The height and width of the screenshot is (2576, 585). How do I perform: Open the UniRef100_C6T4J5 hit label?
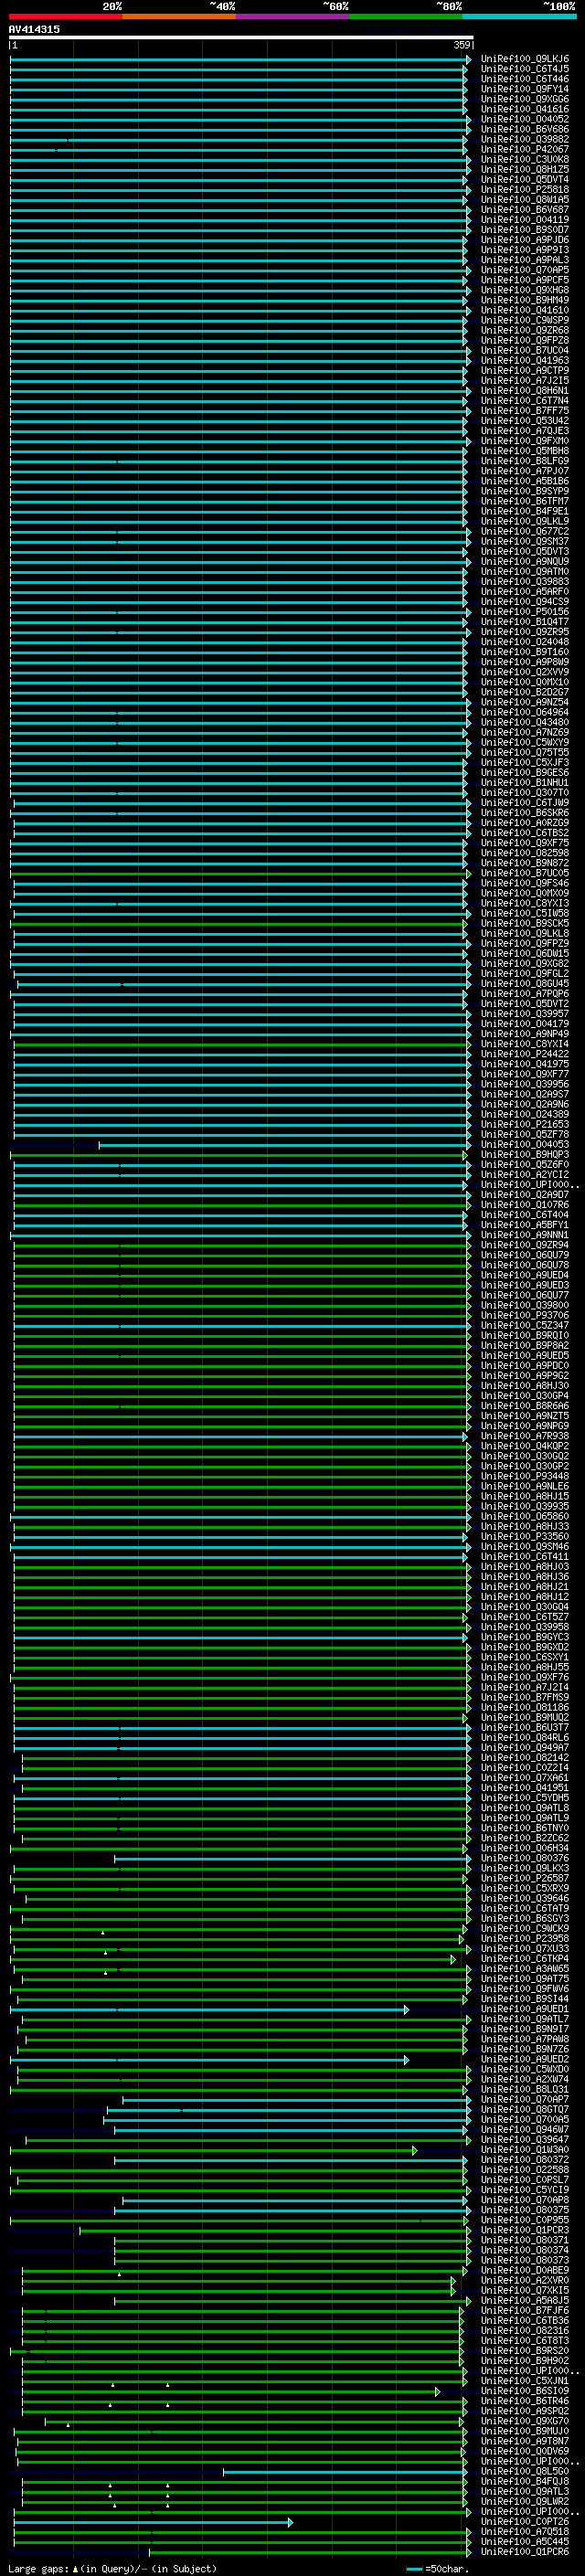tap(525, 69)
